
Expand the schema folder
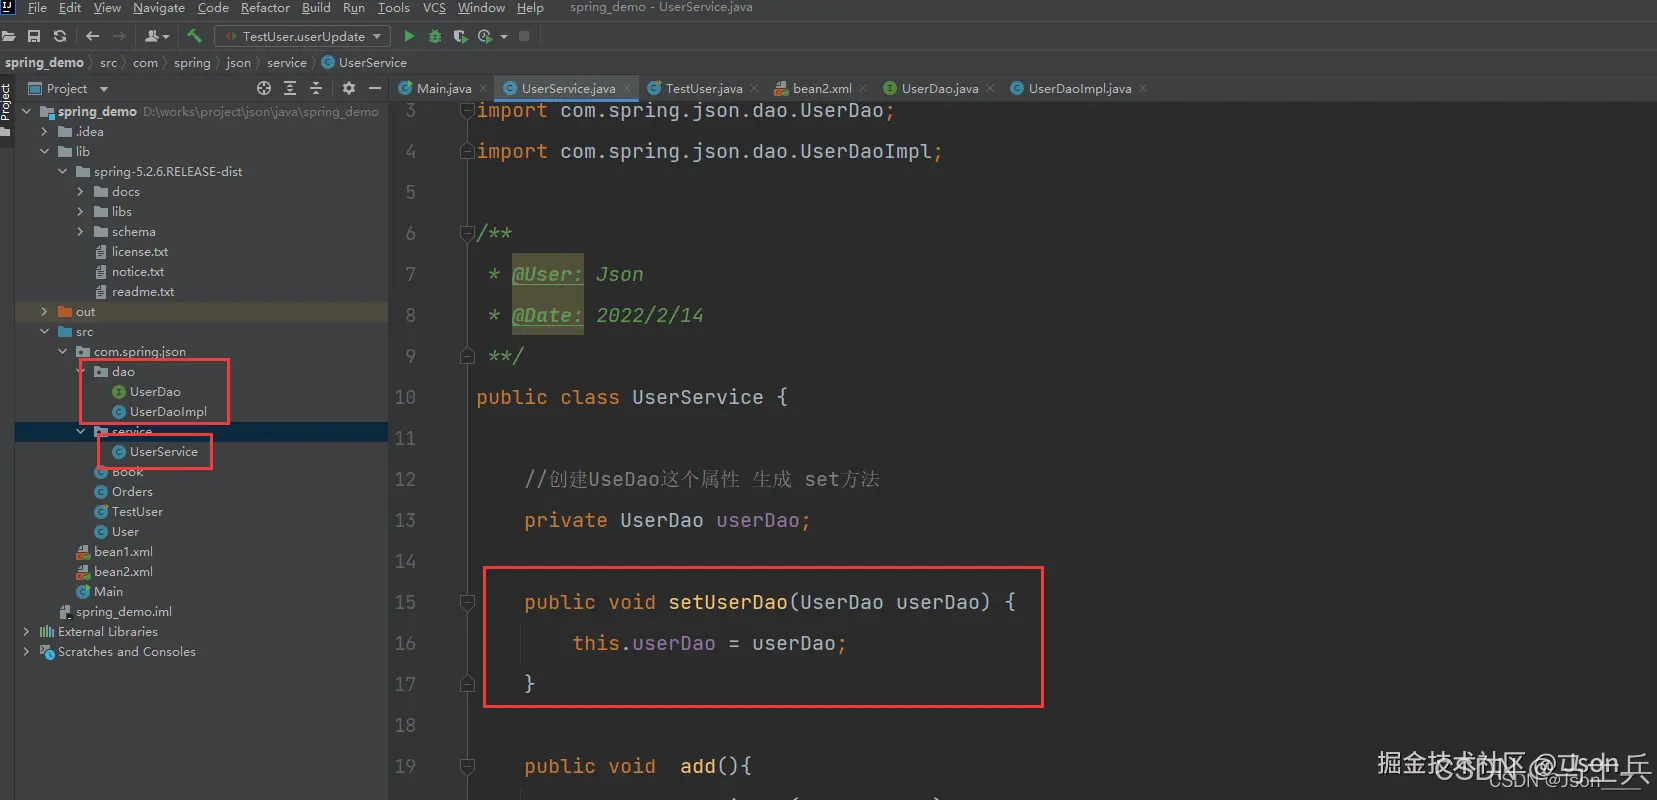coord(80,231)
